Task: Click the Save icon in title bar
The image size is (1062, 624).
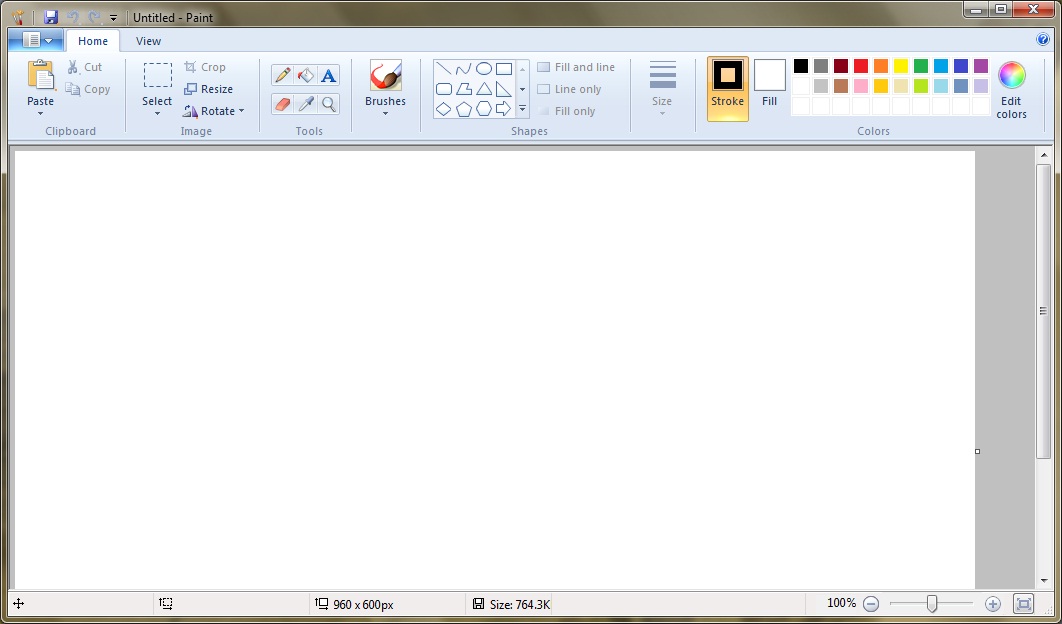Action: pos(51,17)
